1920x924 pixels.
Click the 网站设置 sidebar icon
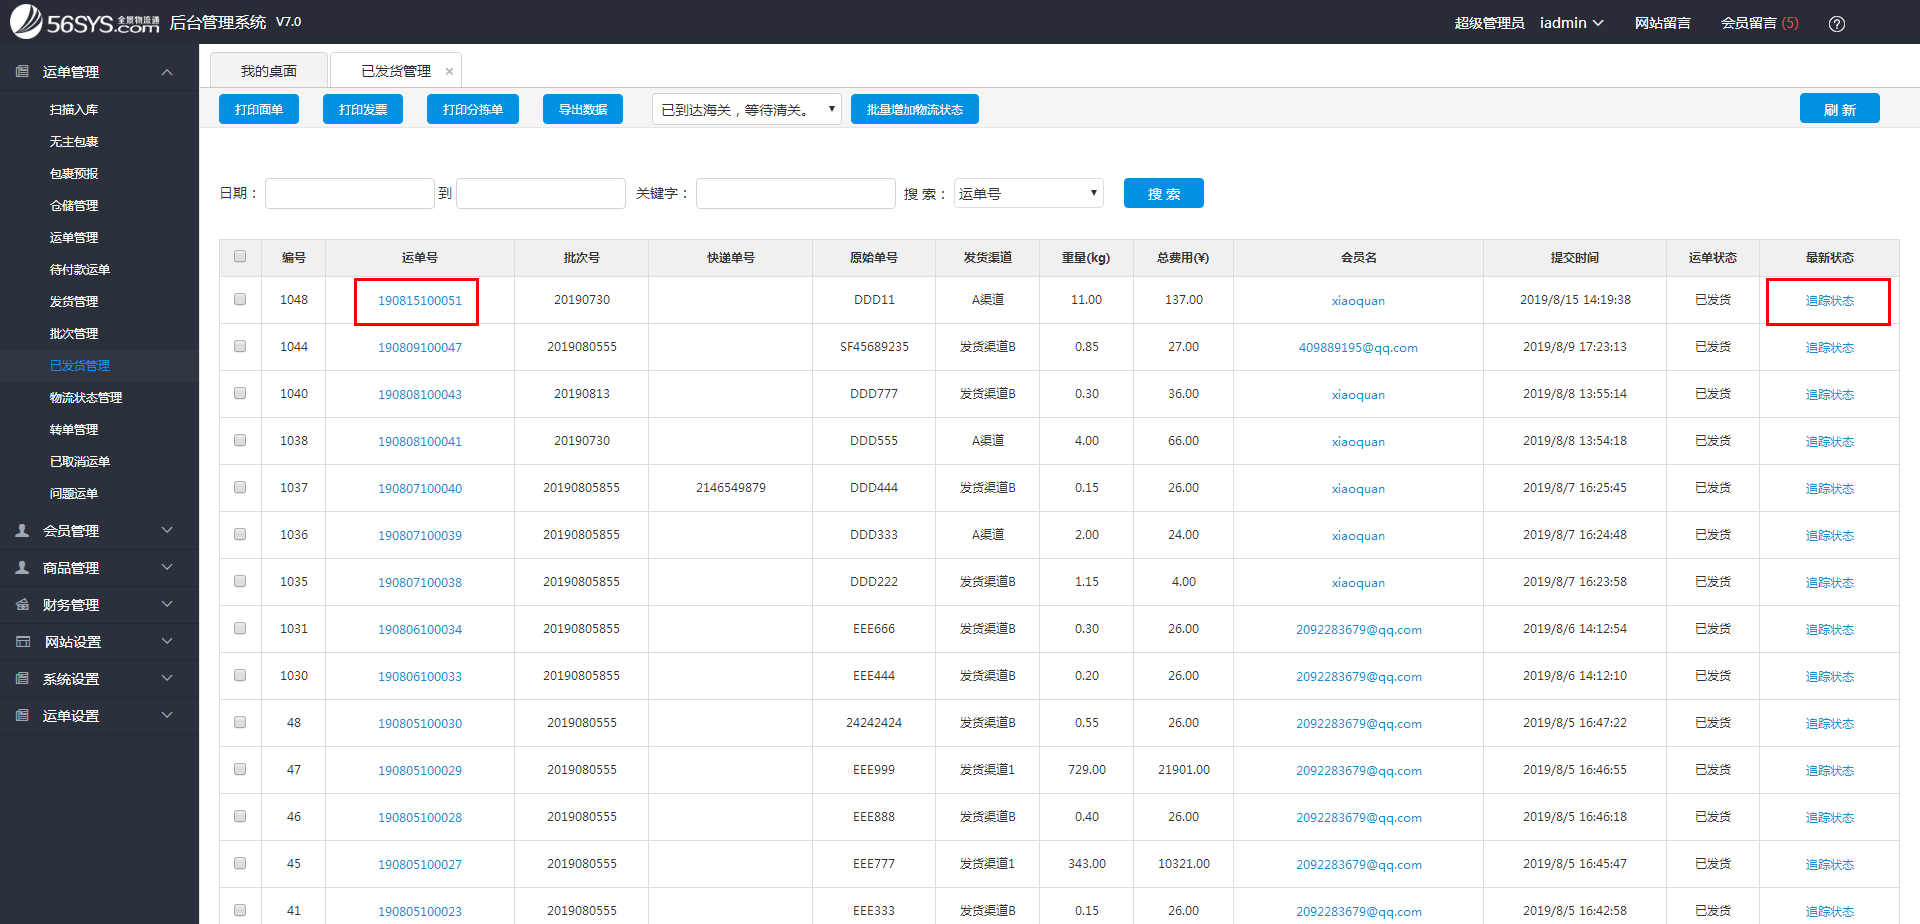(21, 641)
